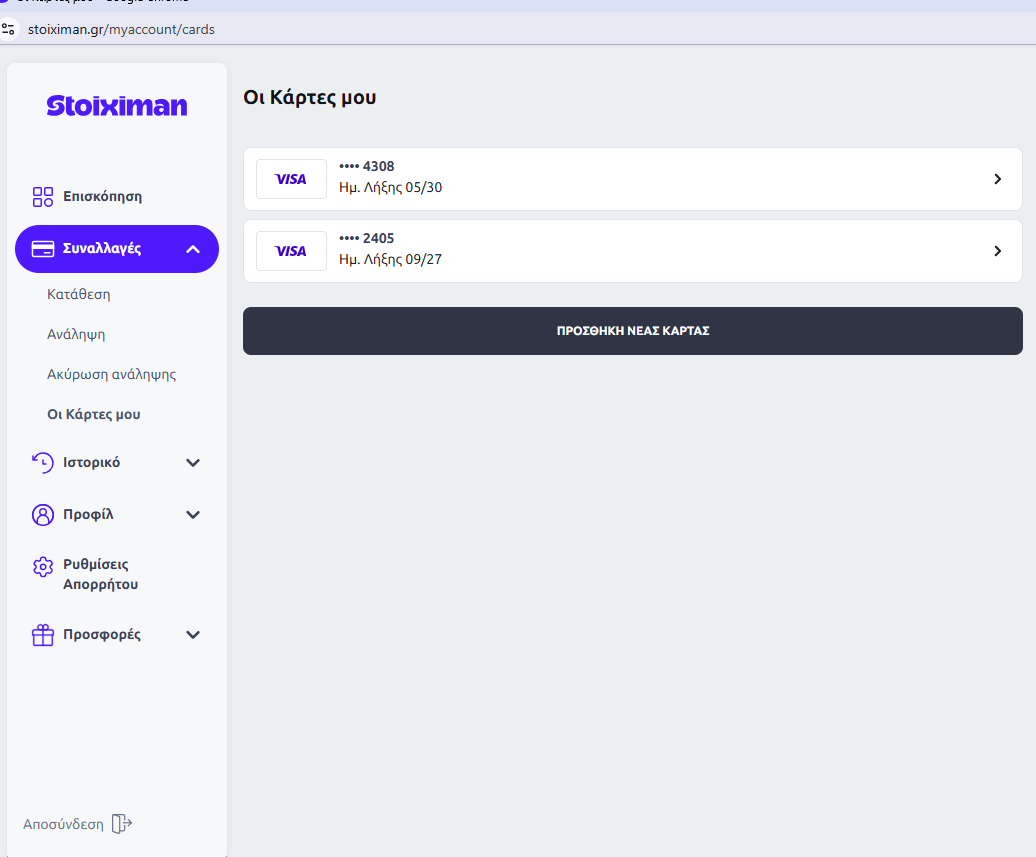Click the Stoiximan logo

point(117,106)
